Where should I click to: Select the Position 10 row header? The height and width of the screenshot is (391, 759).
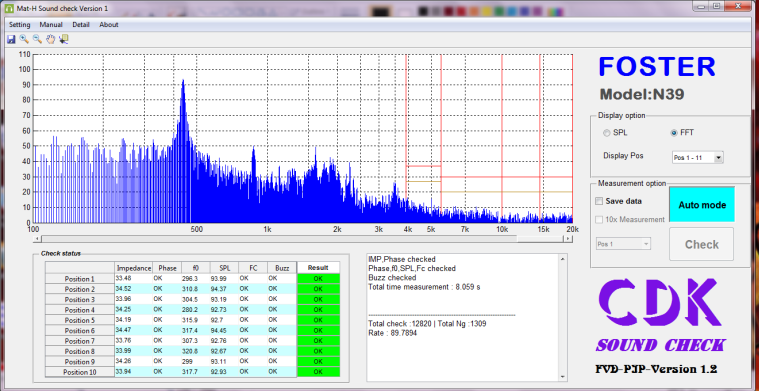(80, 372)
